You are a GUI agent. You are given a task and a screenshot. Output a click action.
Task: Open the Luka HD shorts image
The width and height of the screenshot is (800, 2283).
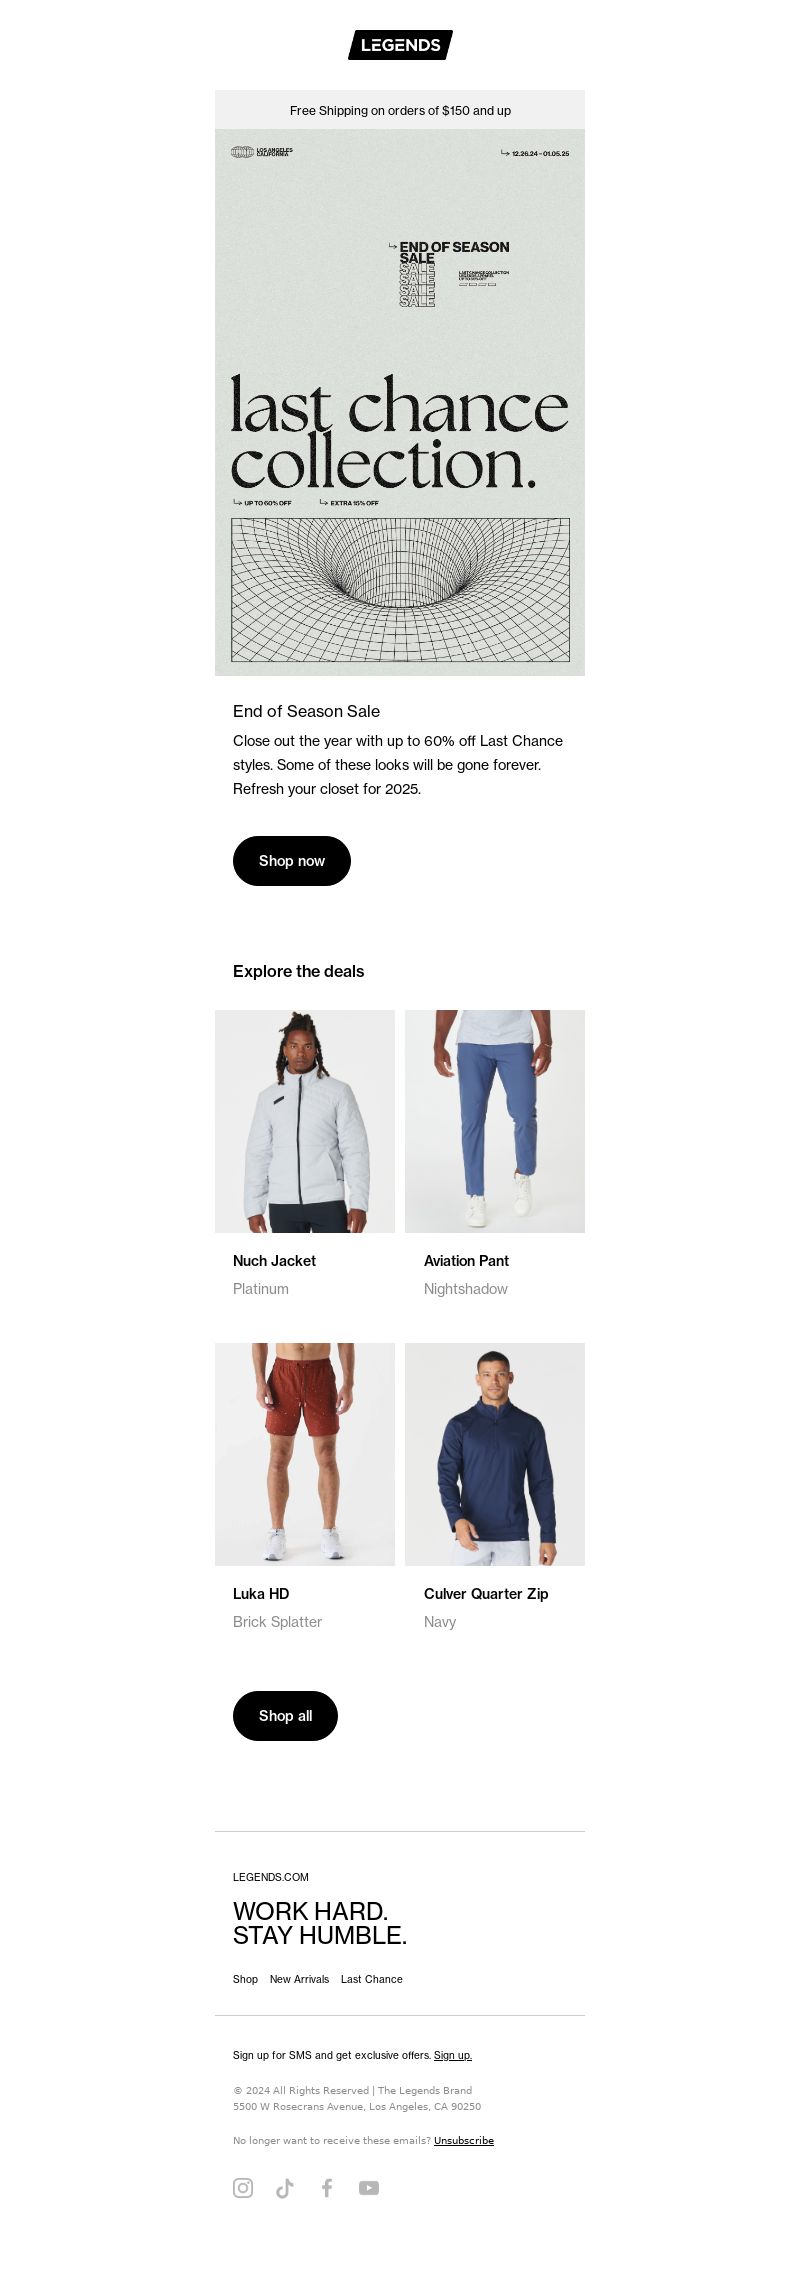click(305, 1454)
